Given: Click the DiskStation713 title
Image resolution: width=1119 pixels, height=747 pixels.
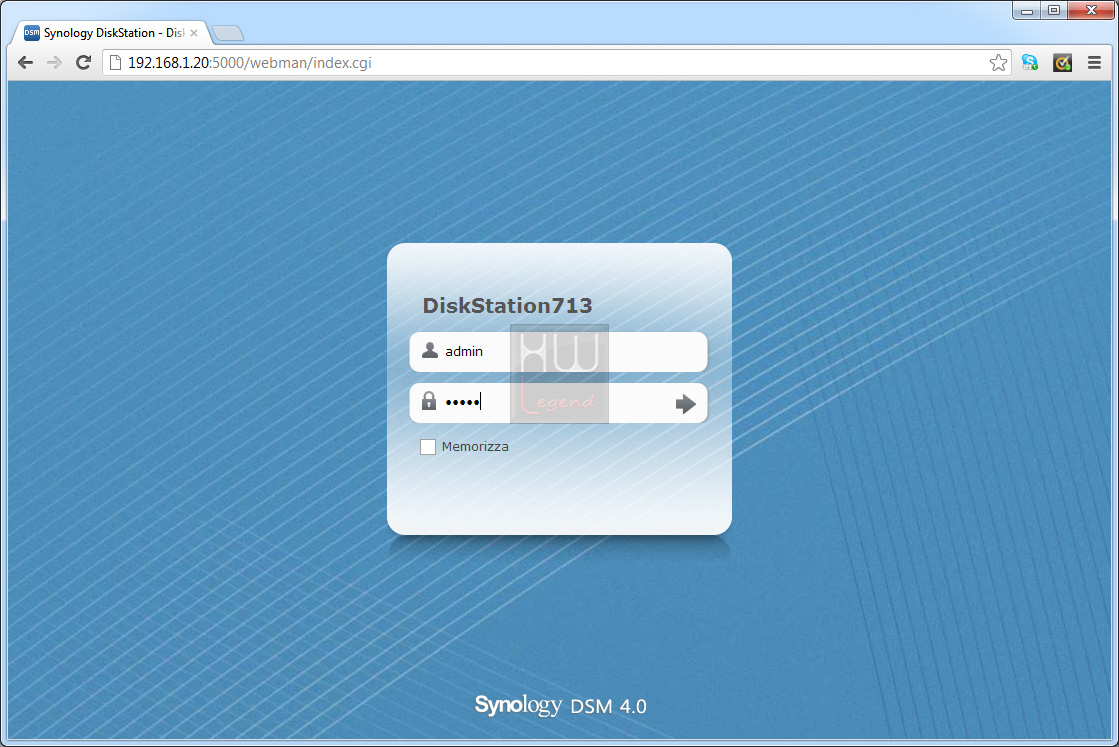Looking at the screenshot, I should click(x=507, y=305).
